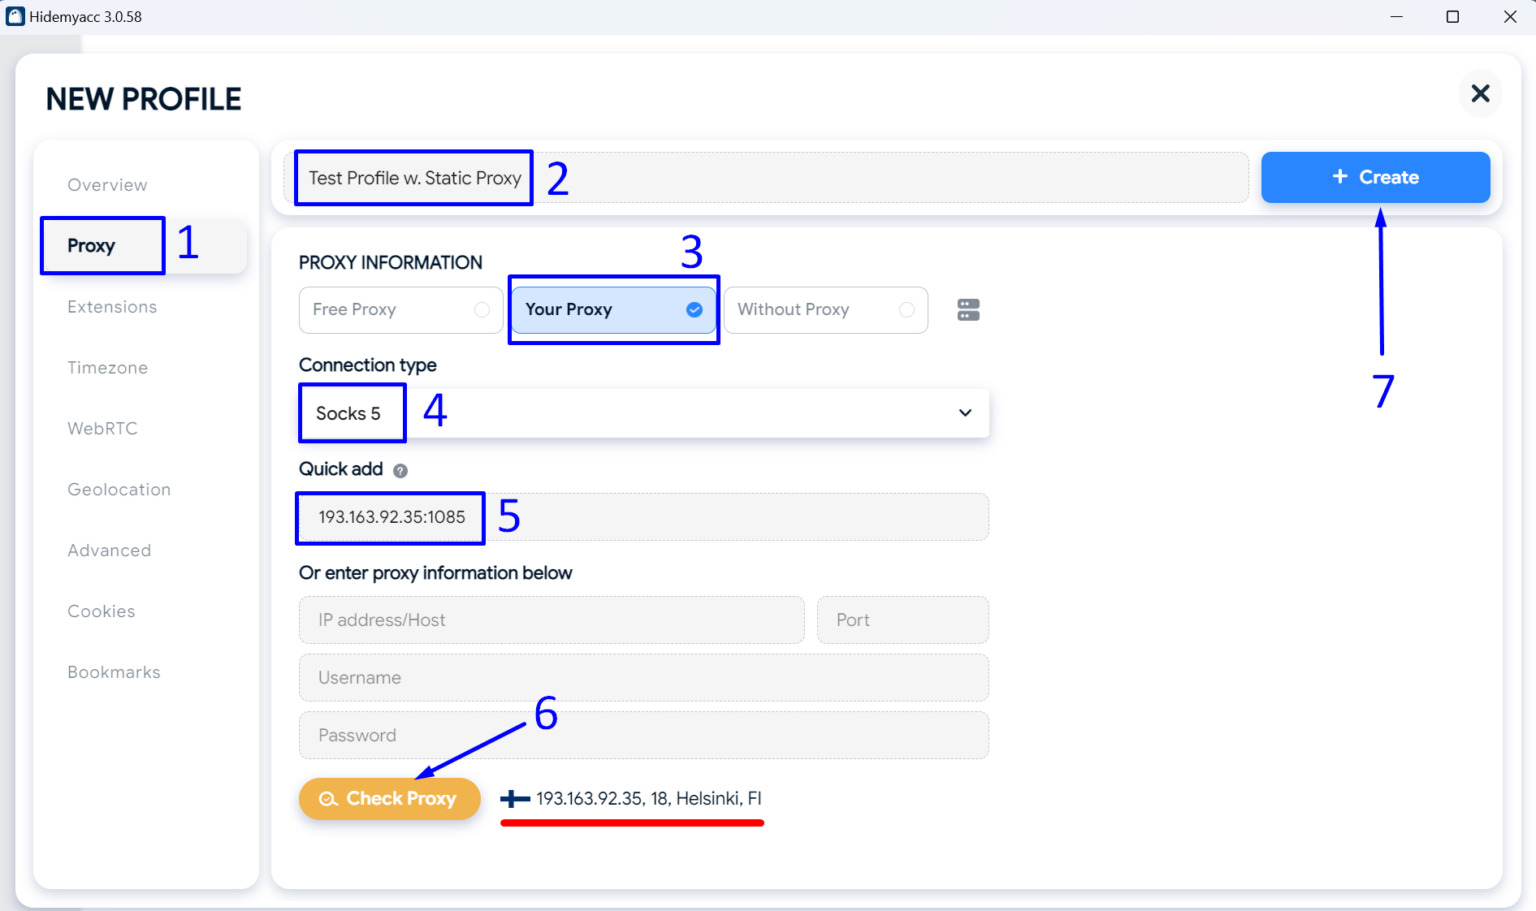Open the Cookies section
Image resolution: width=1536 pixels, height=911 pixels.
[x=101, y=611]
